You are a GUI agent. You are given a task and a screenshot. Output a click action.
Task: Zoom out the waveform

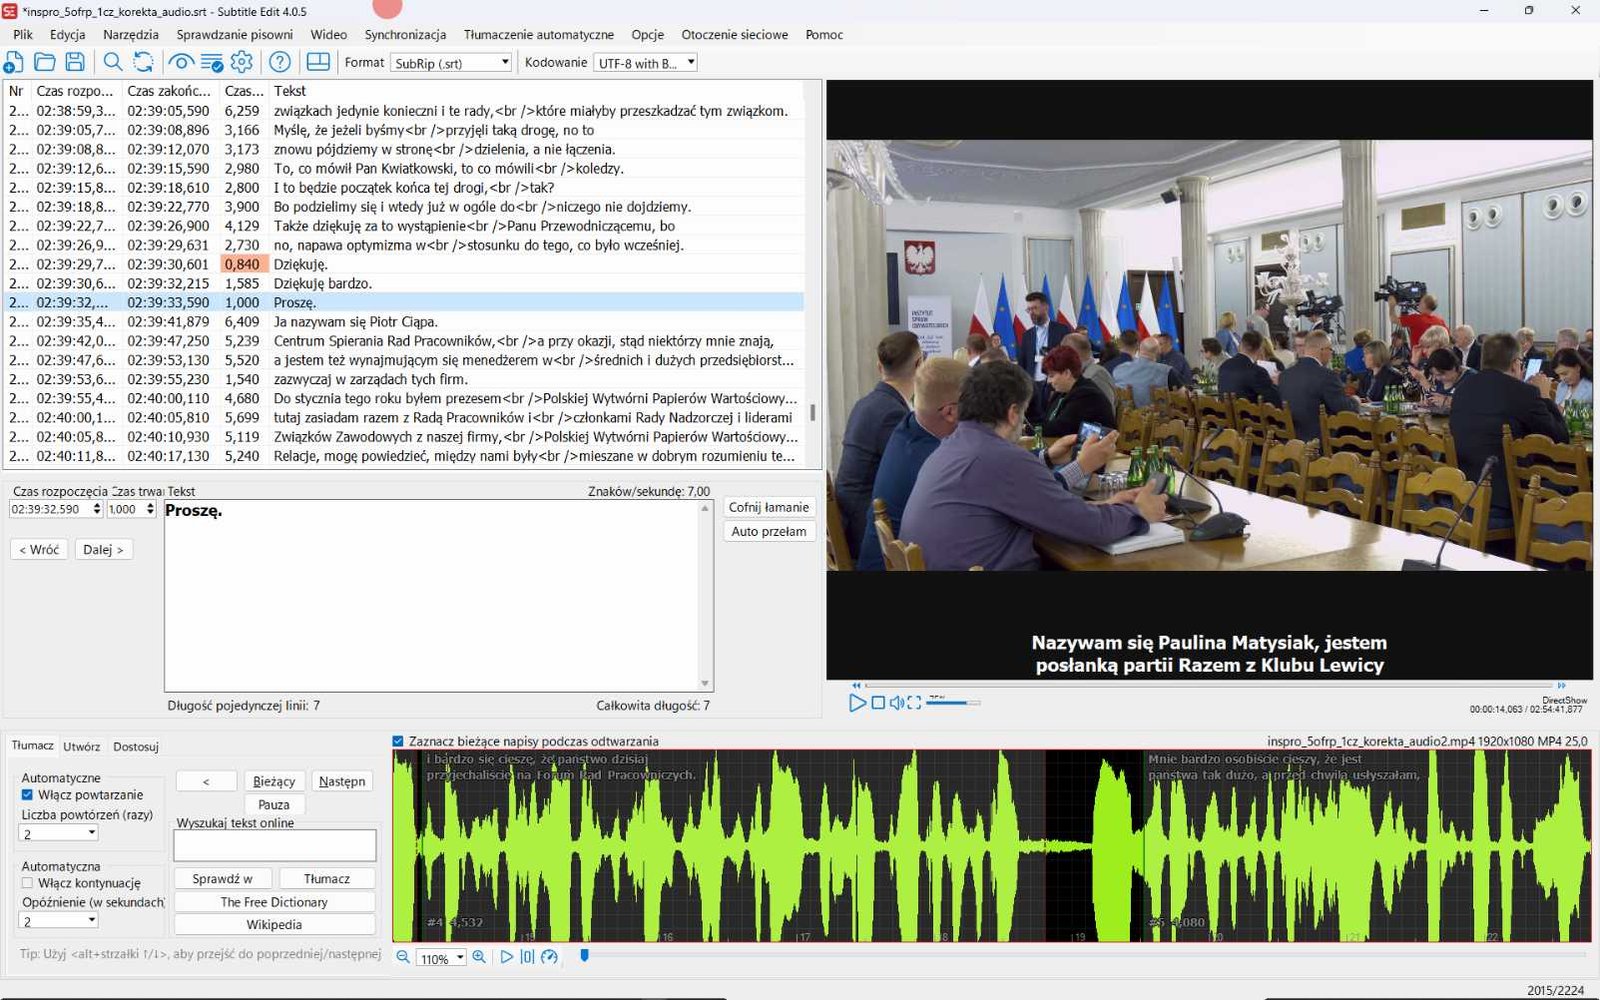pyautogui.click(x=403, y=957)
